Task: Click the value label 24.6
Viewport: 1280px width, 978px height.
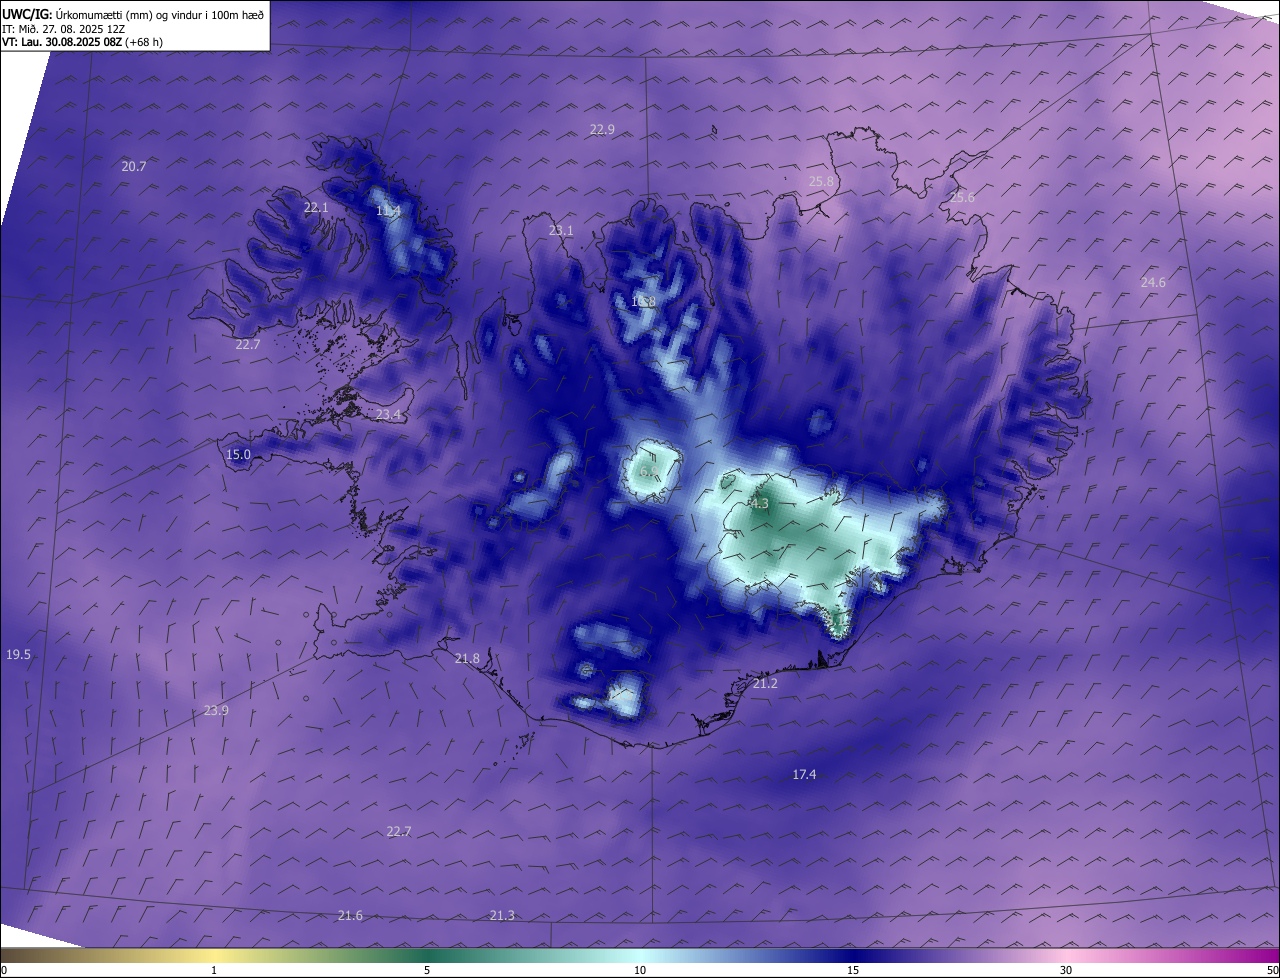Action: (1153, 283)
